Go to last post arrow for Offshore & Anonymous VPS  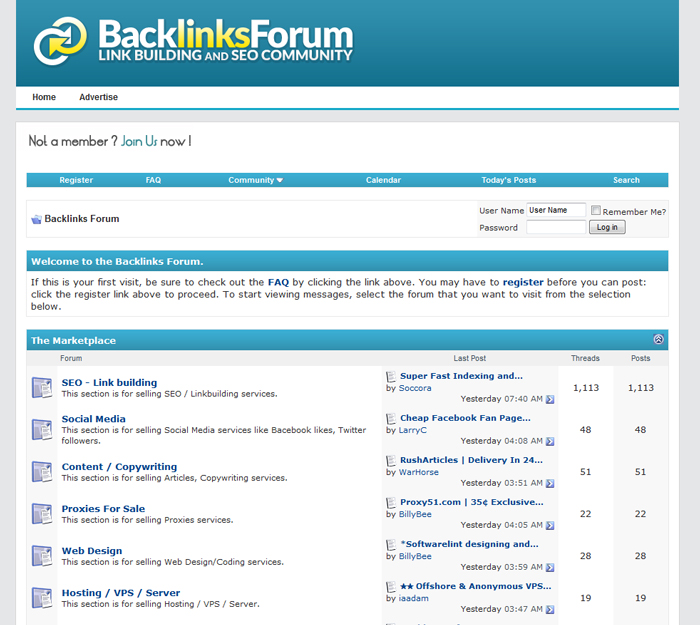[550, 609]
